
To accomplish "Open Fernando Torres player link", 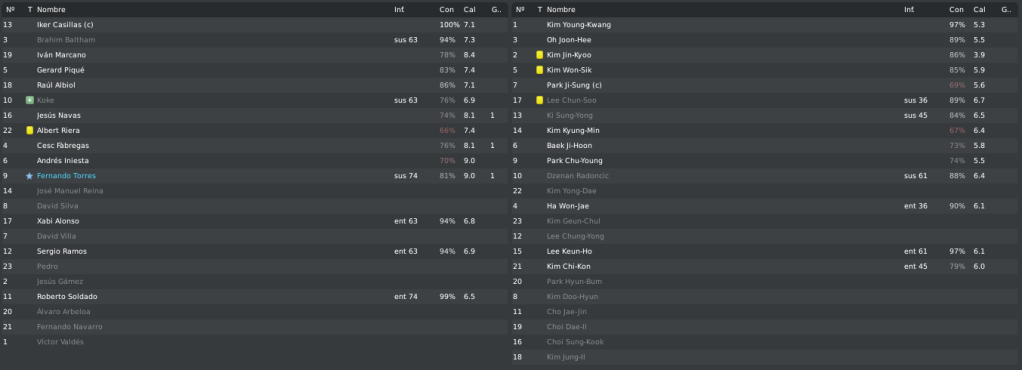I will pos(66,176).
